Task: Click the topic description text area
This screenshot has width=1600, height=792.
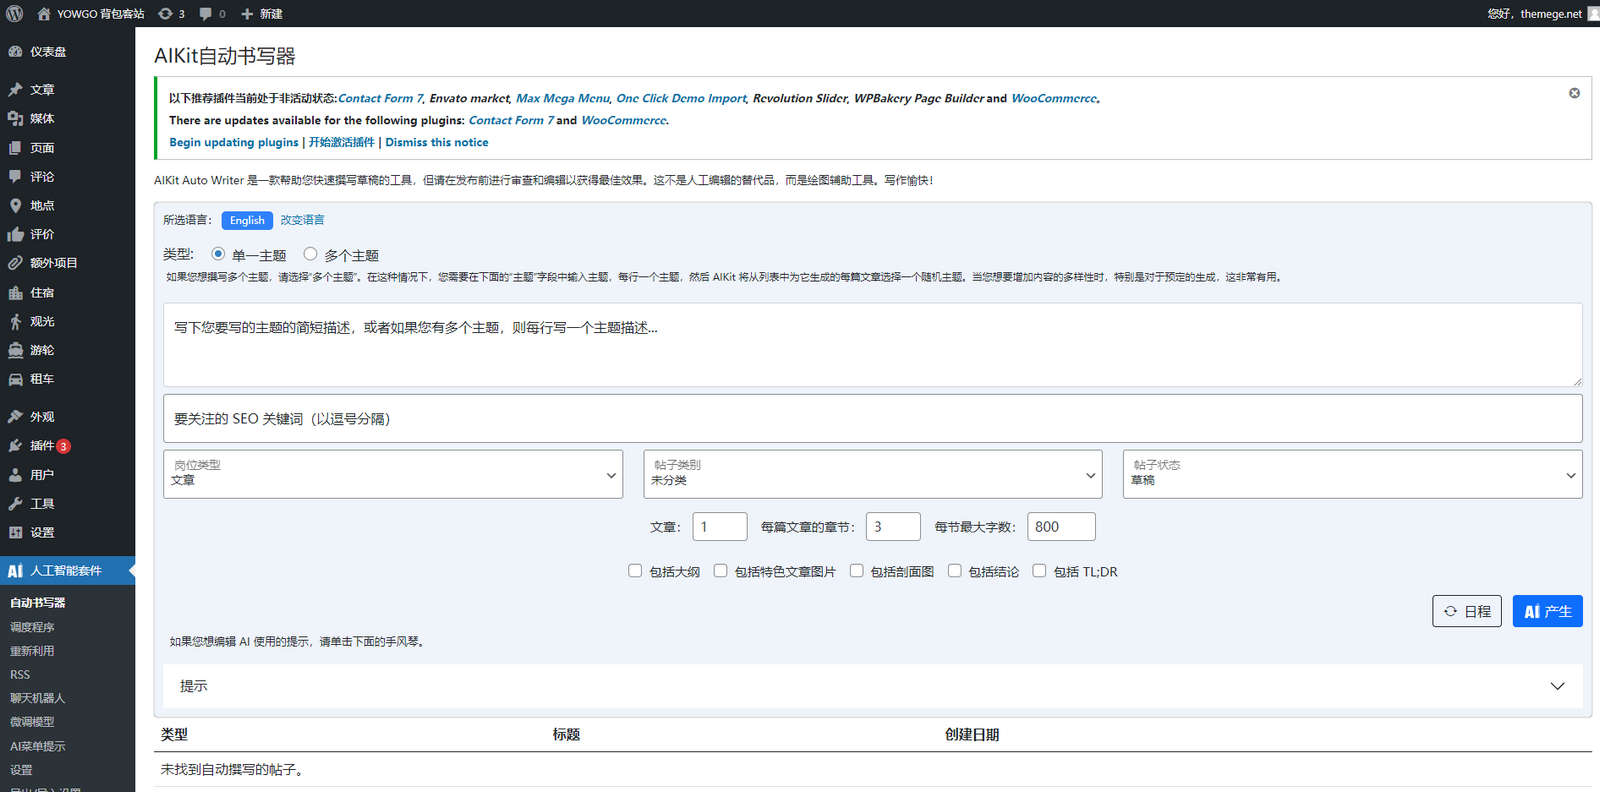Action: (x=872, y=344)
